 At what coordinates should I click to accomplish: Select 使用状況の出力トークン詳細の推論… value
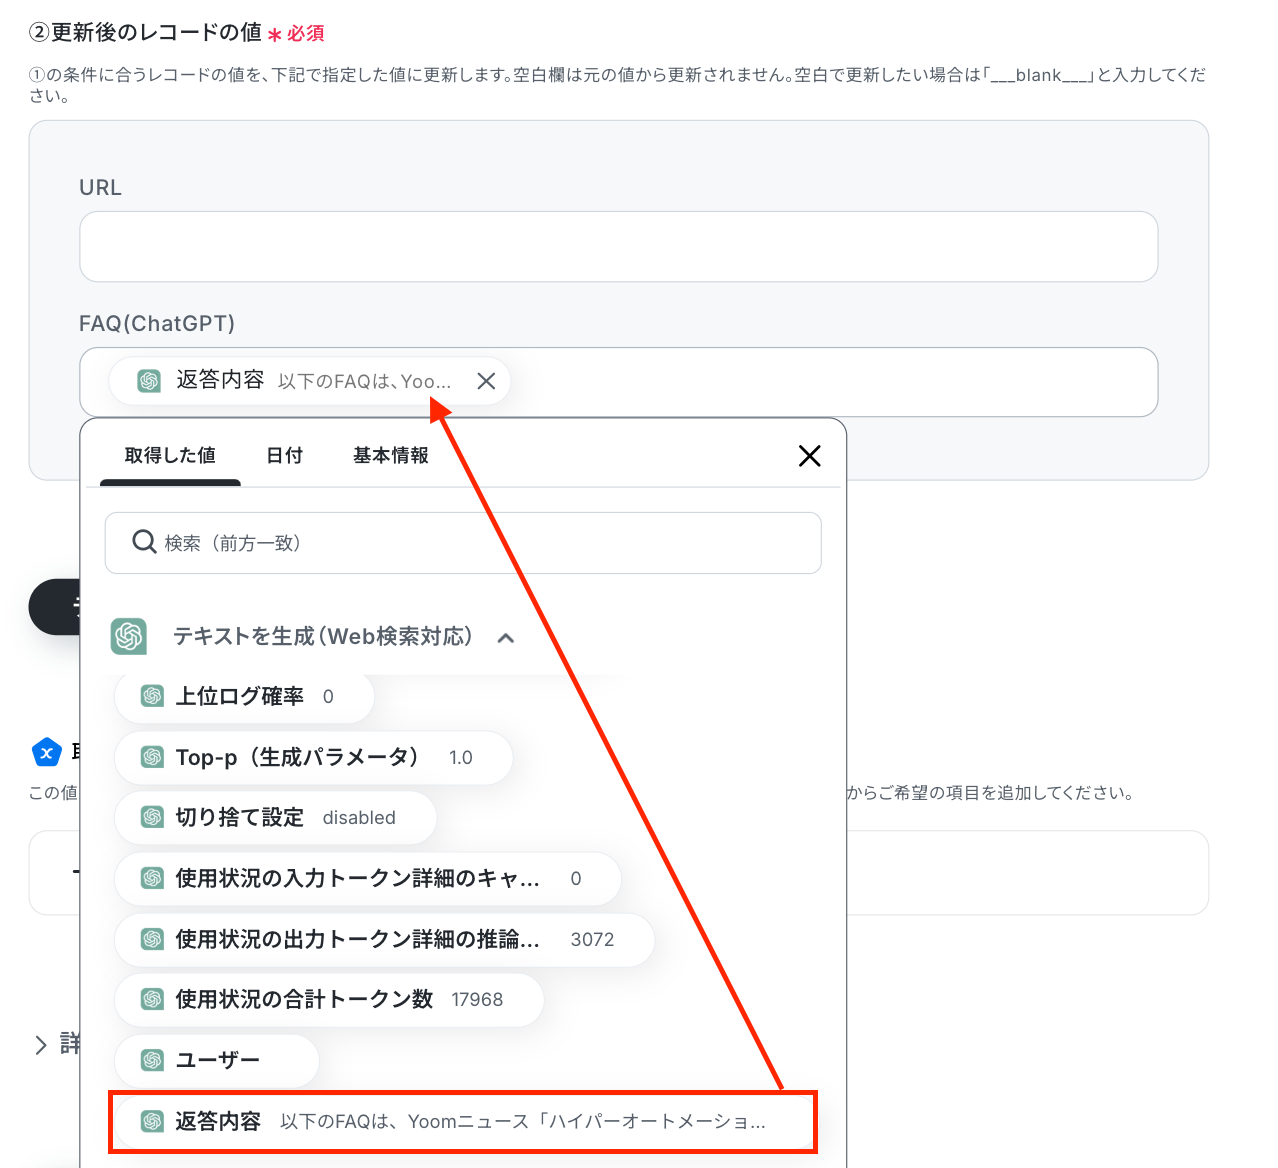(384, 940)
